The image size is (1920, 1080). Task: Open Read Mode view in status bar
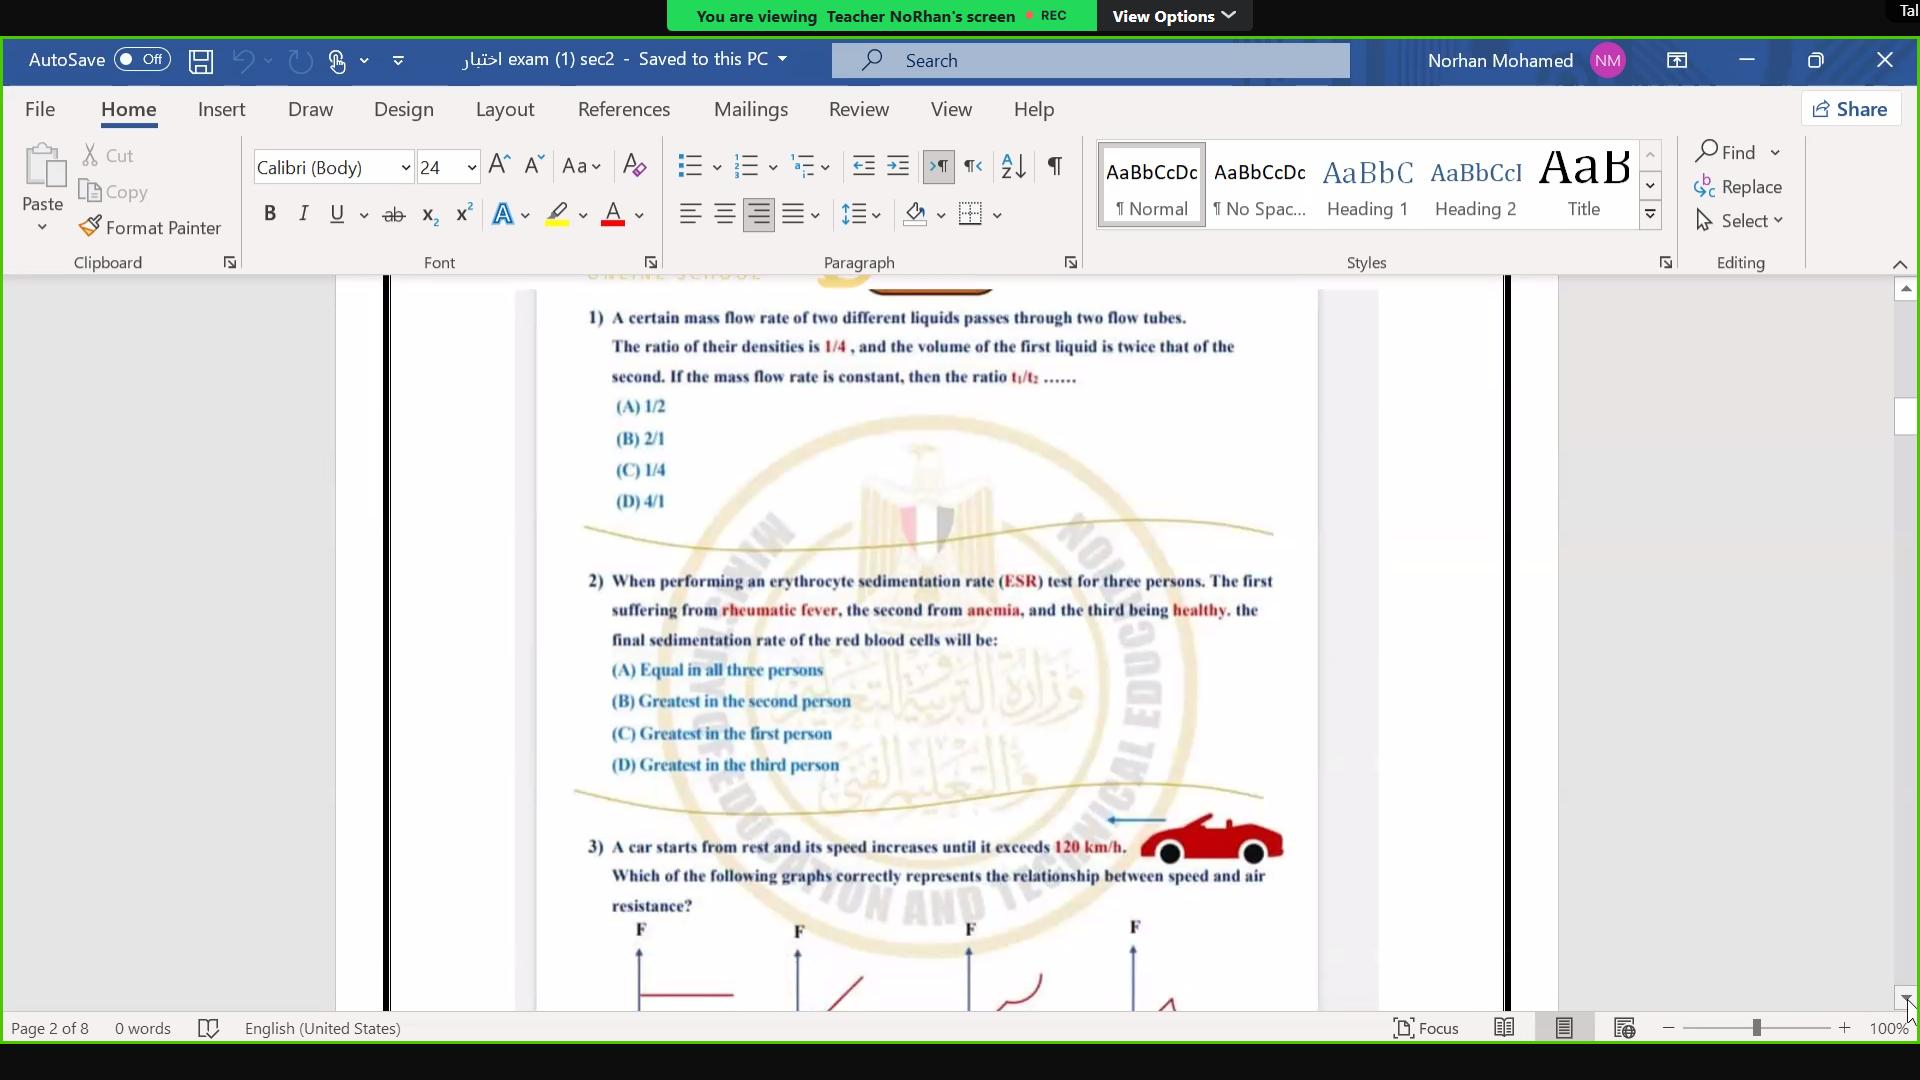point(1504,1028)
